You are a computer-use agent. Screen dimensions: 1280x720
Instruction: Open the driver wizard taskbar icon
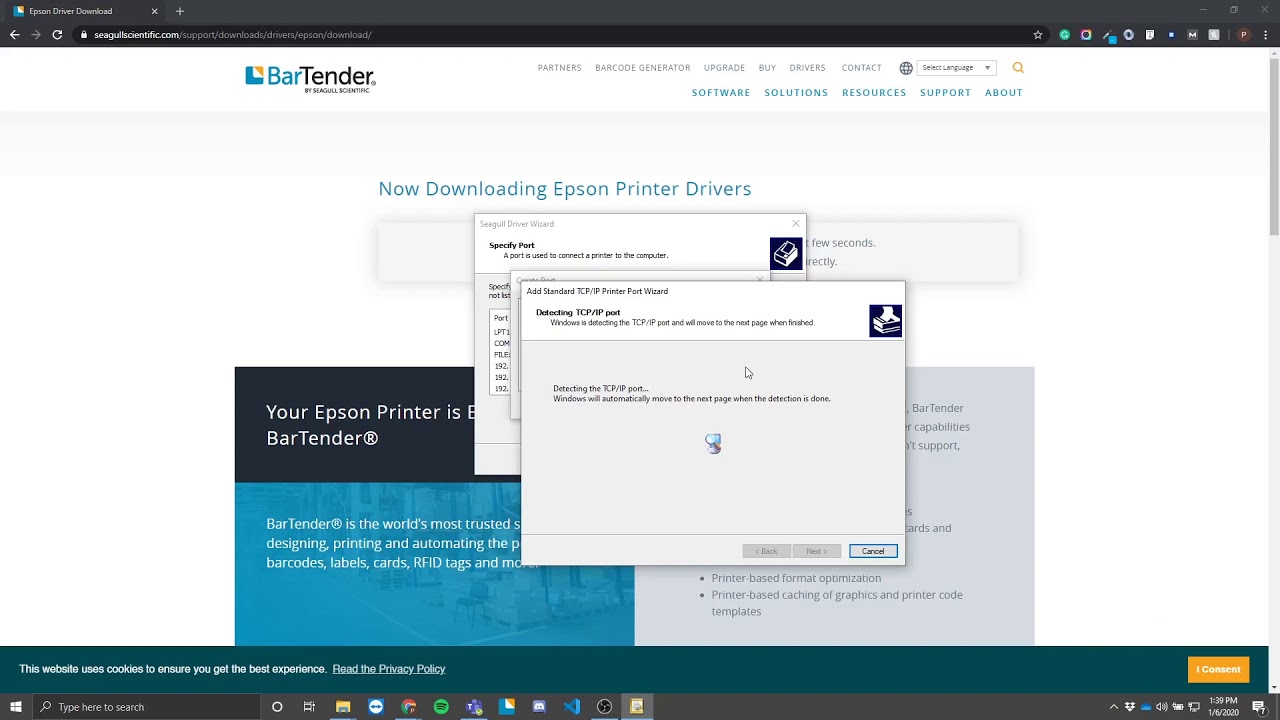637,707
